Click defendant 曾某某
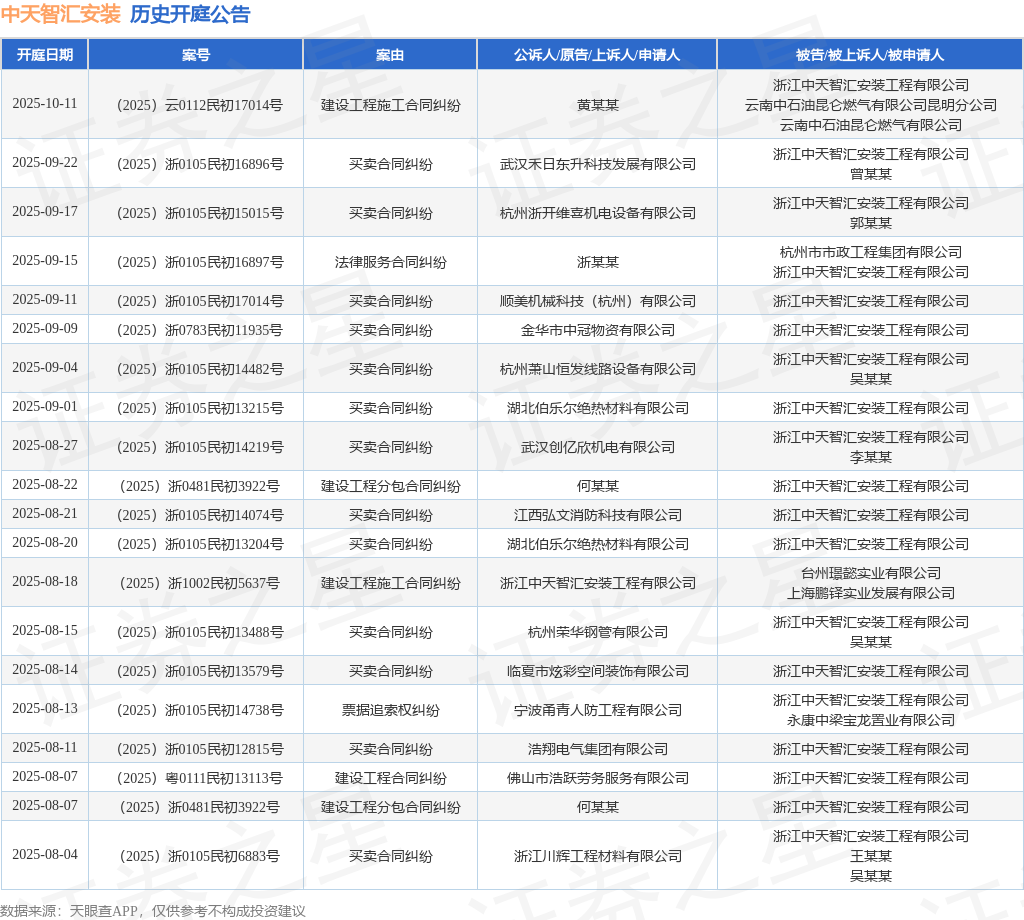 [871, 174]
